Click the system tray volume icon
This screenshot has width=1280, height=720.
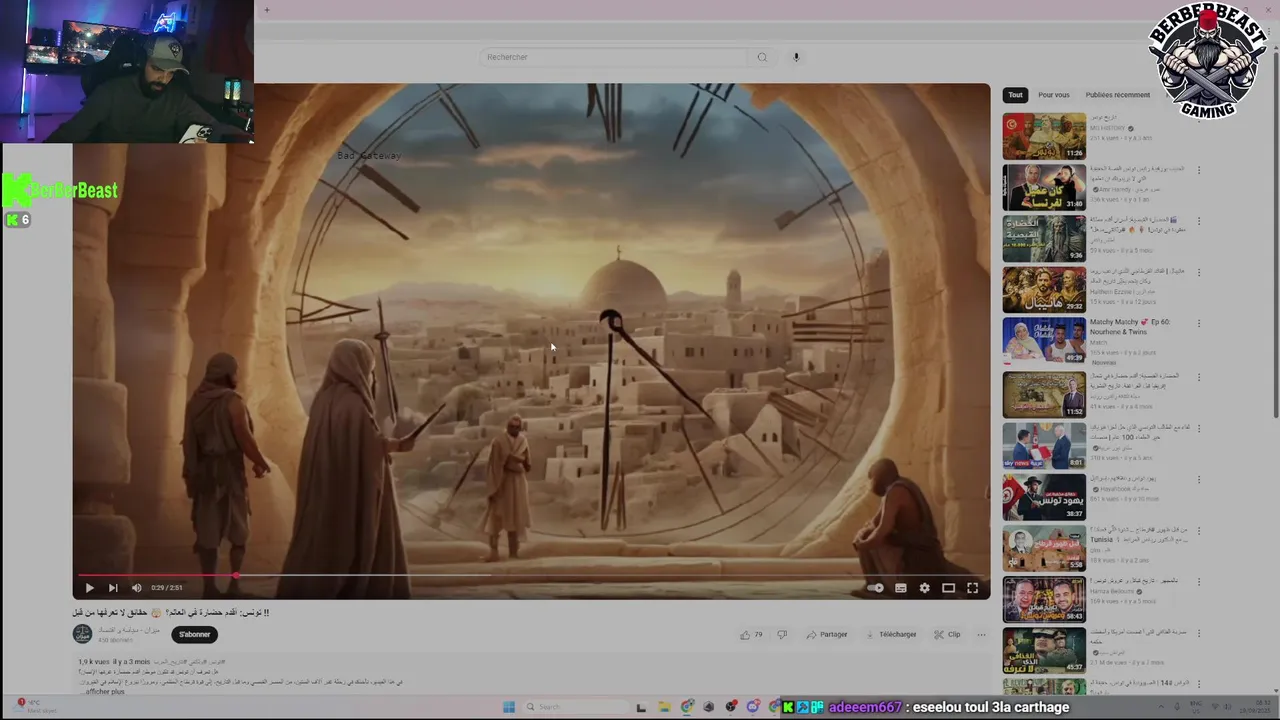pos(1225,706)
